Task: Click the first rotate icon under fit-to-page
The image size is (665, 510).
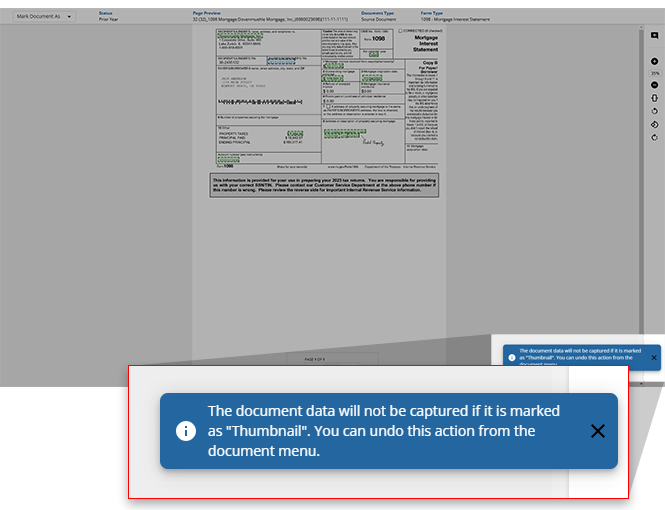Action: coord(654,111)
